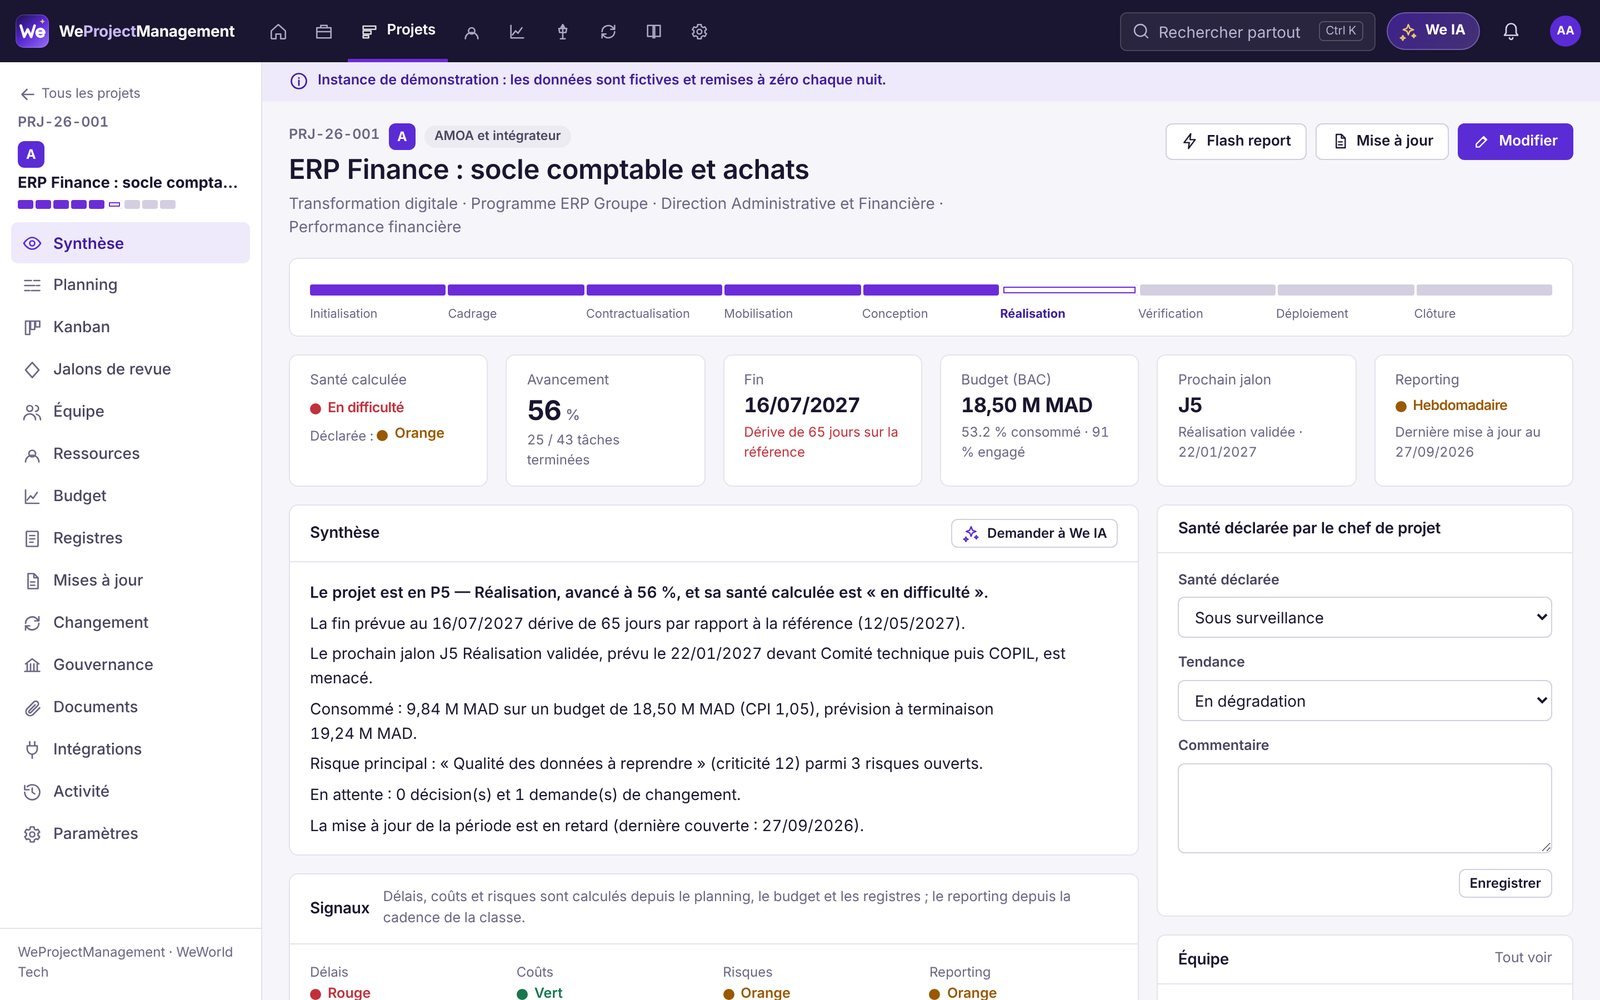Screen dimensions: 1600x1000
Task: Open Paramètres in the sidebar
Action: pyautogui.click(x=130, y=834)
